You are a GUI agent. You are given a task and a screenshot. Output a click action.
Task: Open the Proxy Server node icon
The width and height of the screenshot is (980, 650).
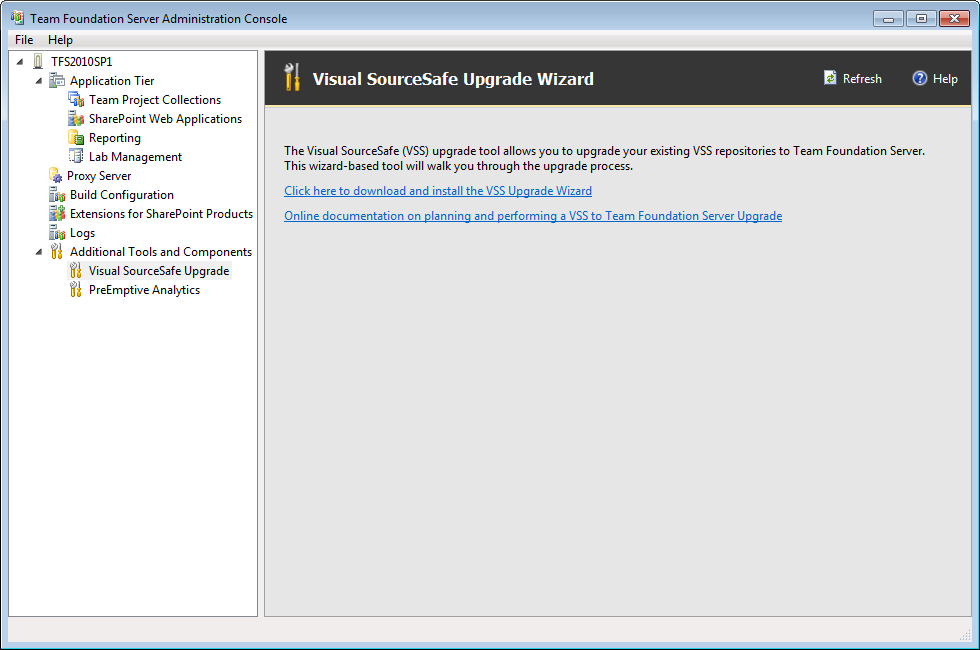click(x=55, y=175)
